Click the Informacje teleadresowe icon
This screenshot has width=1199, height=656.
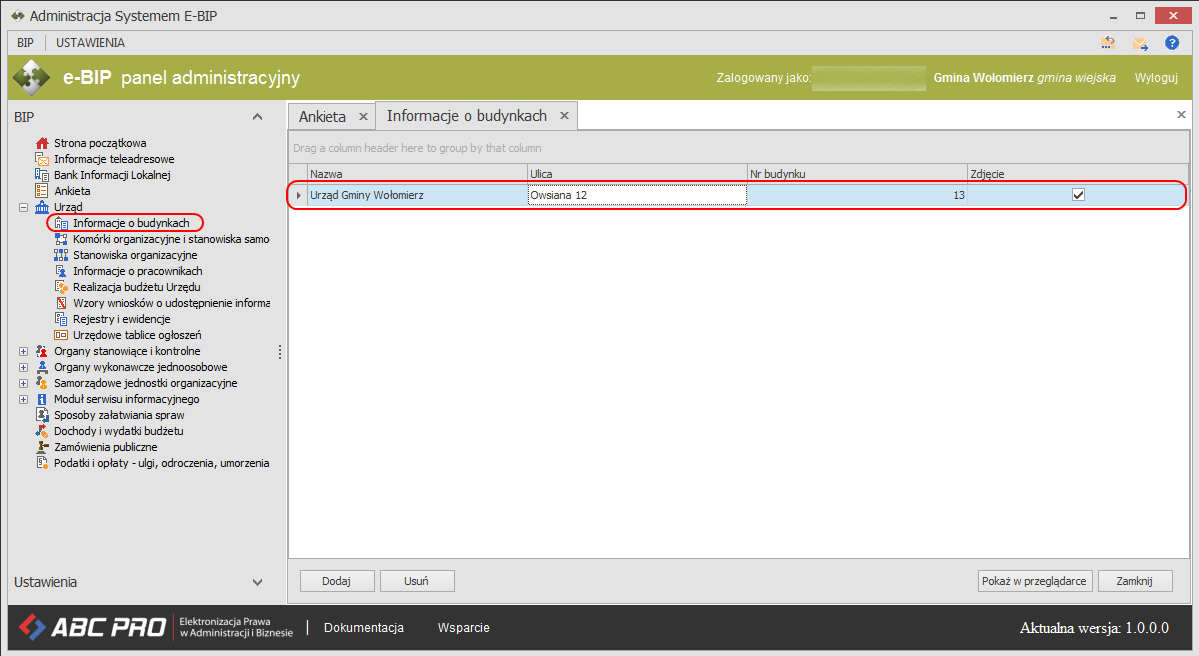42,159
